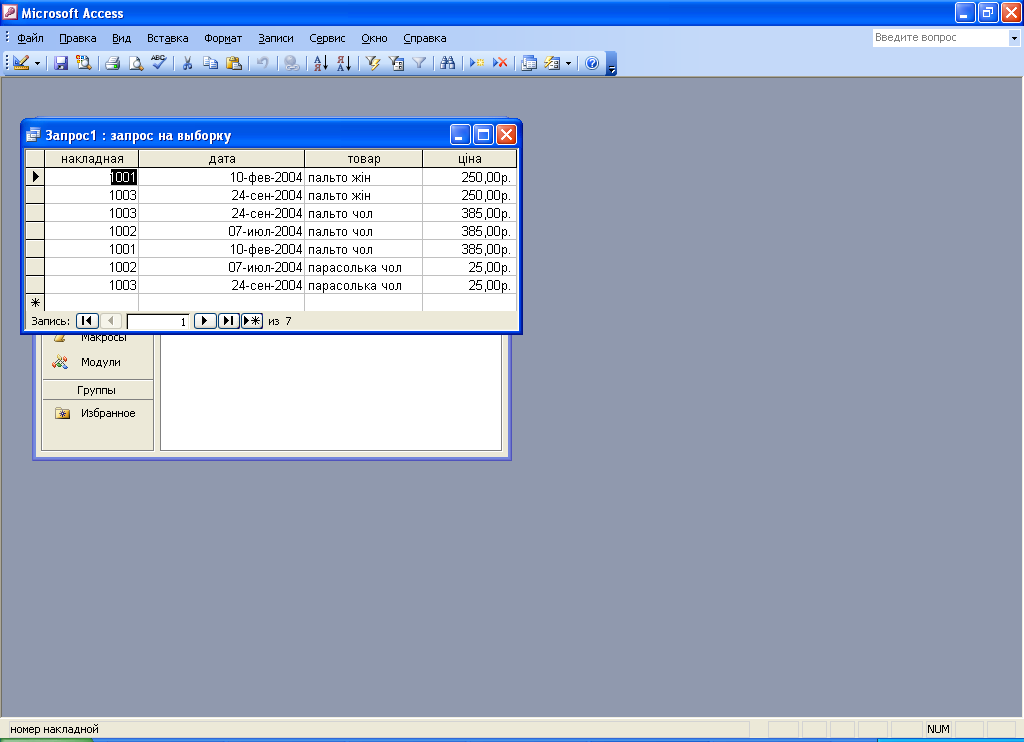Open the Файл menu
This screenshot has height=742, width=1024.
coord(30,38)
